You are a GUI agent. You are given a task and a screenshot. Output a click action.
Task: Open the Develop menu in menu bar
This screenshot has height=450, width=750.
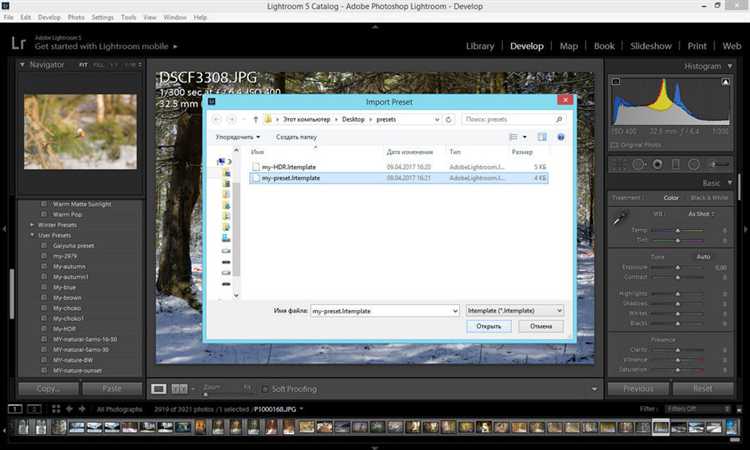[x=49, y=17]
